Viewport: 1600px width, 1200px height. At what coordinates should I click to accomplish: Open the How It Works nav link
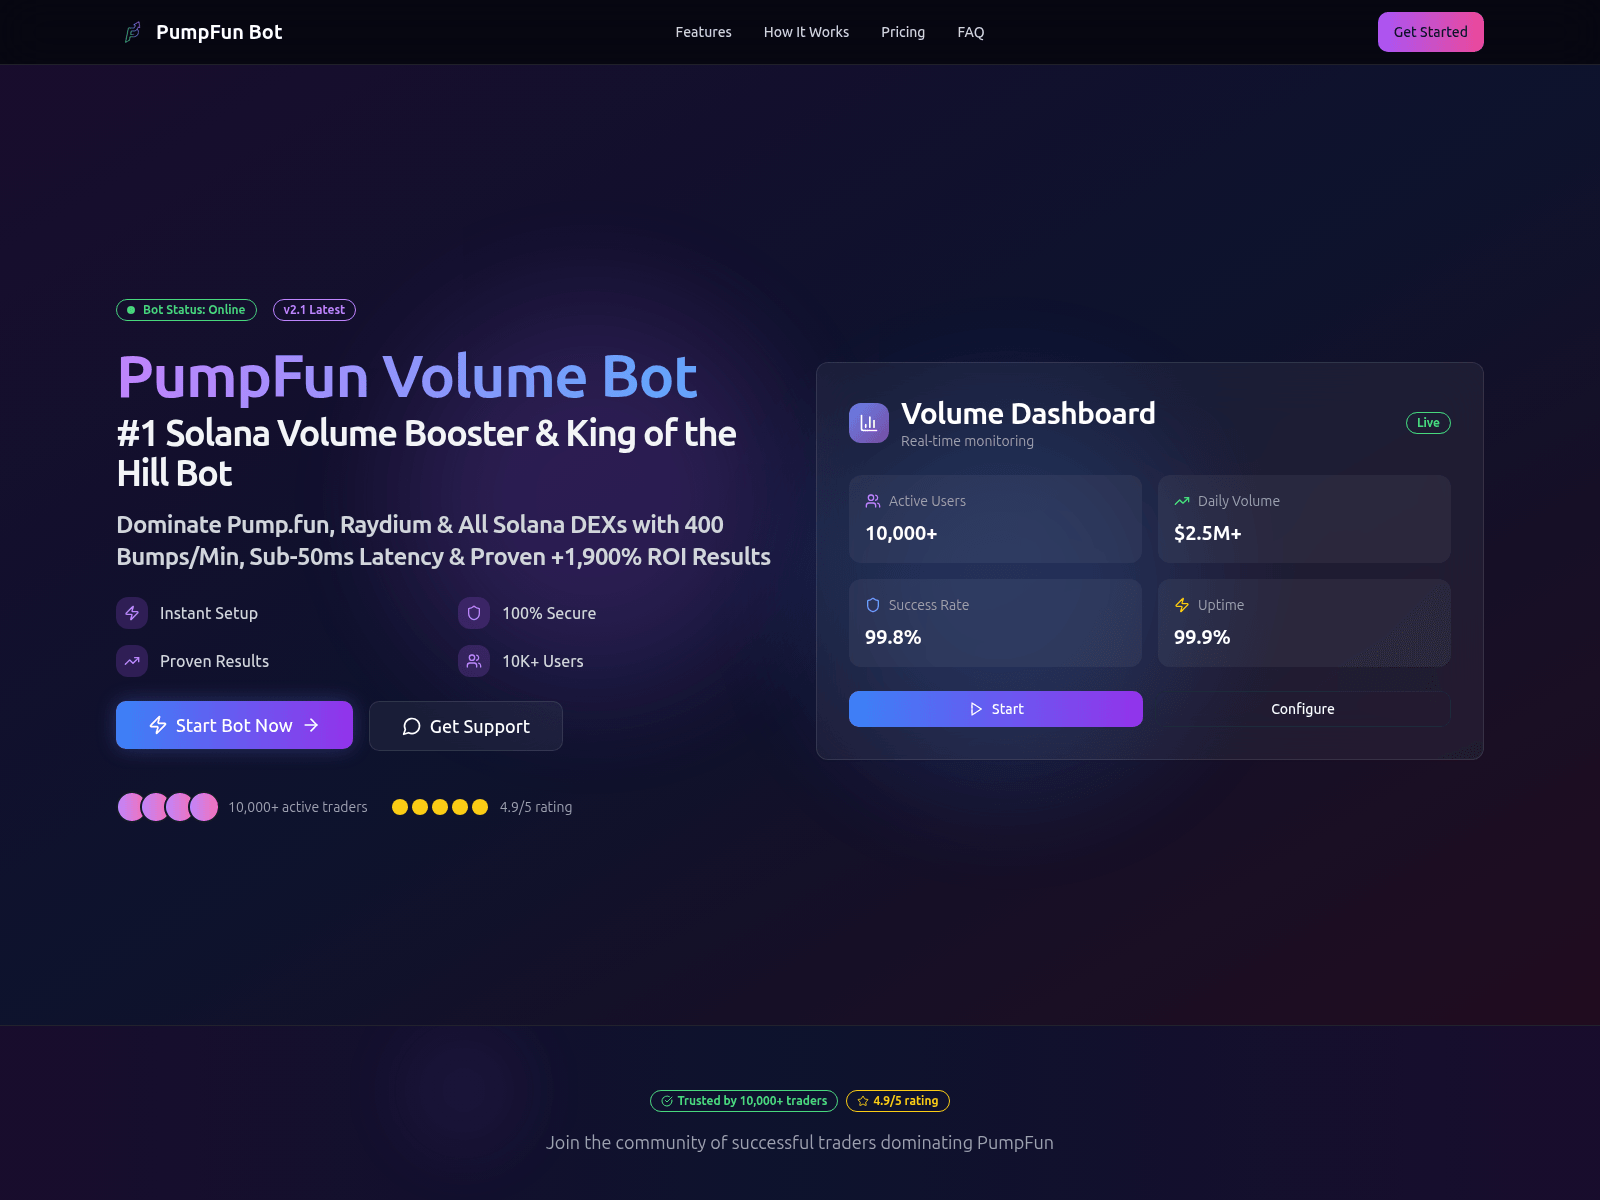point(806,32)
